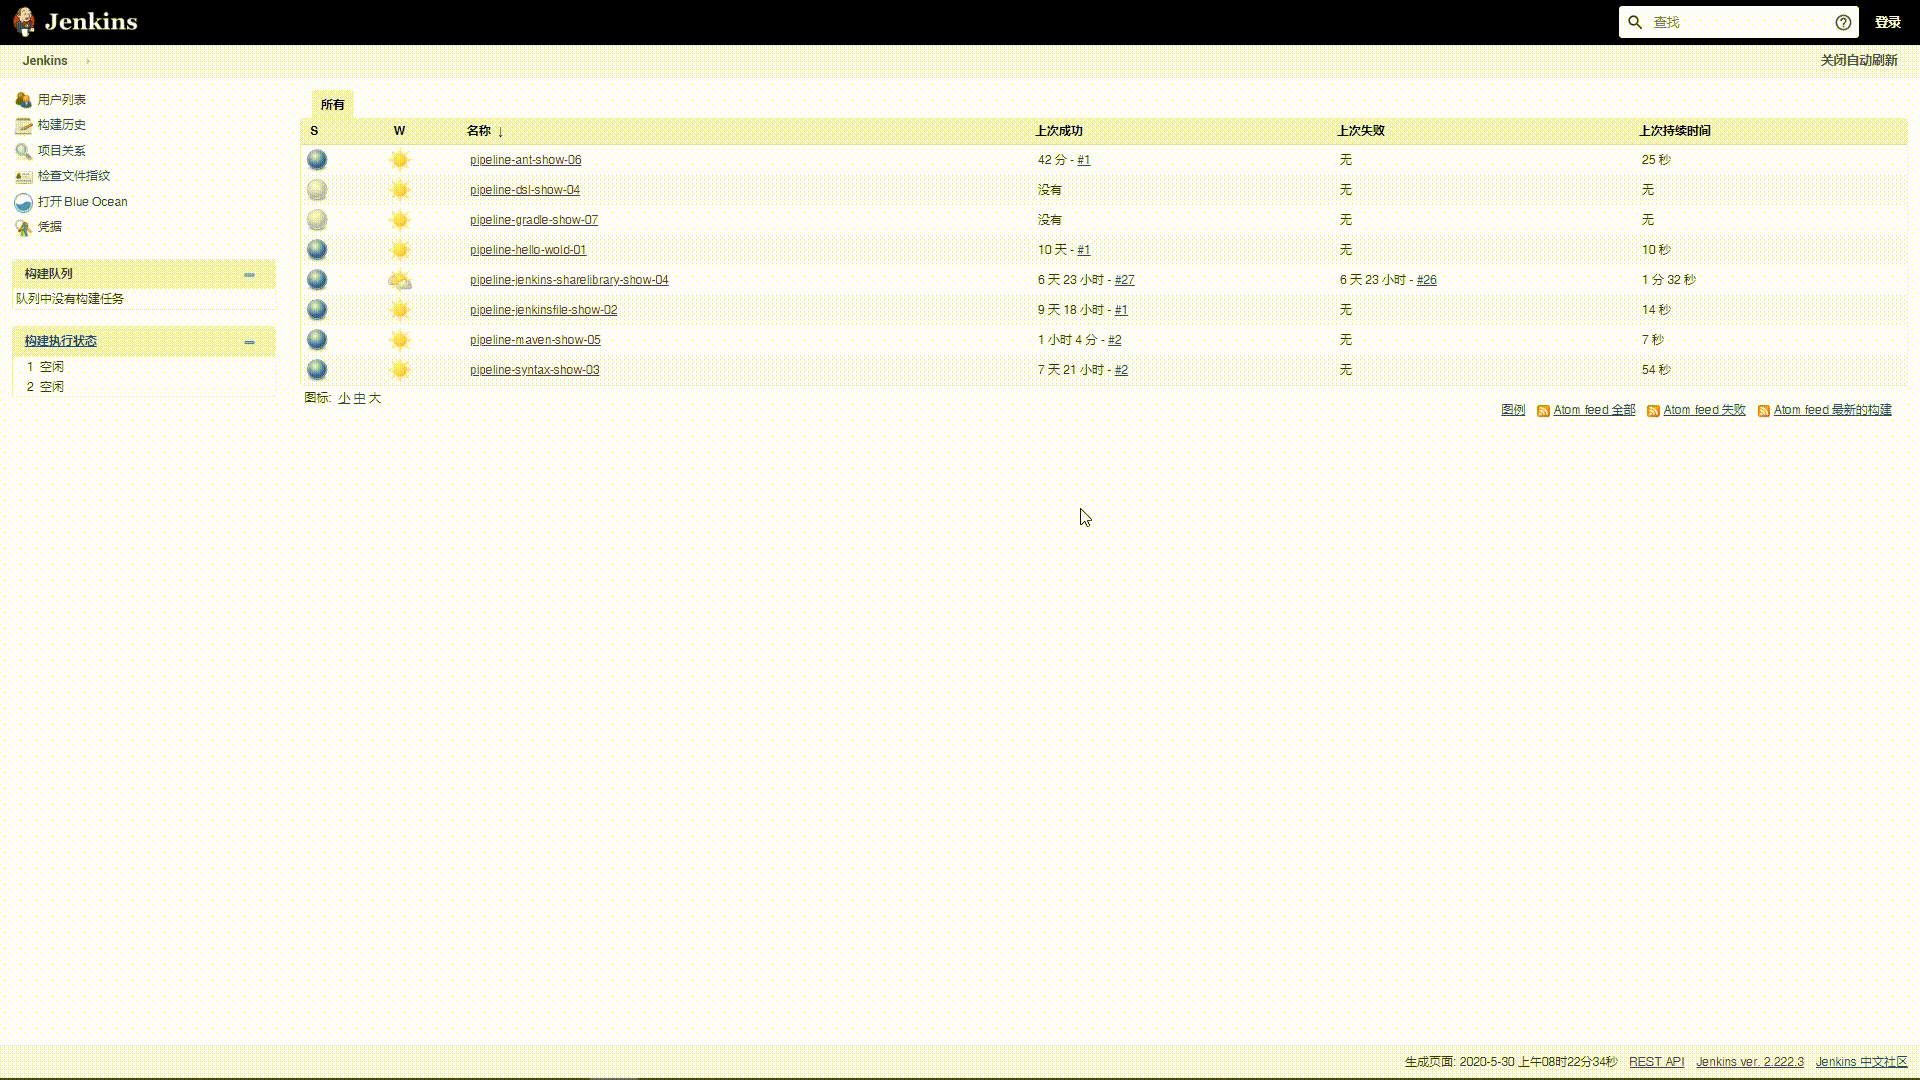1920x1080 pixels.
Task: Open 用户列表 in the sidebar
Action: tap(62, 100)
